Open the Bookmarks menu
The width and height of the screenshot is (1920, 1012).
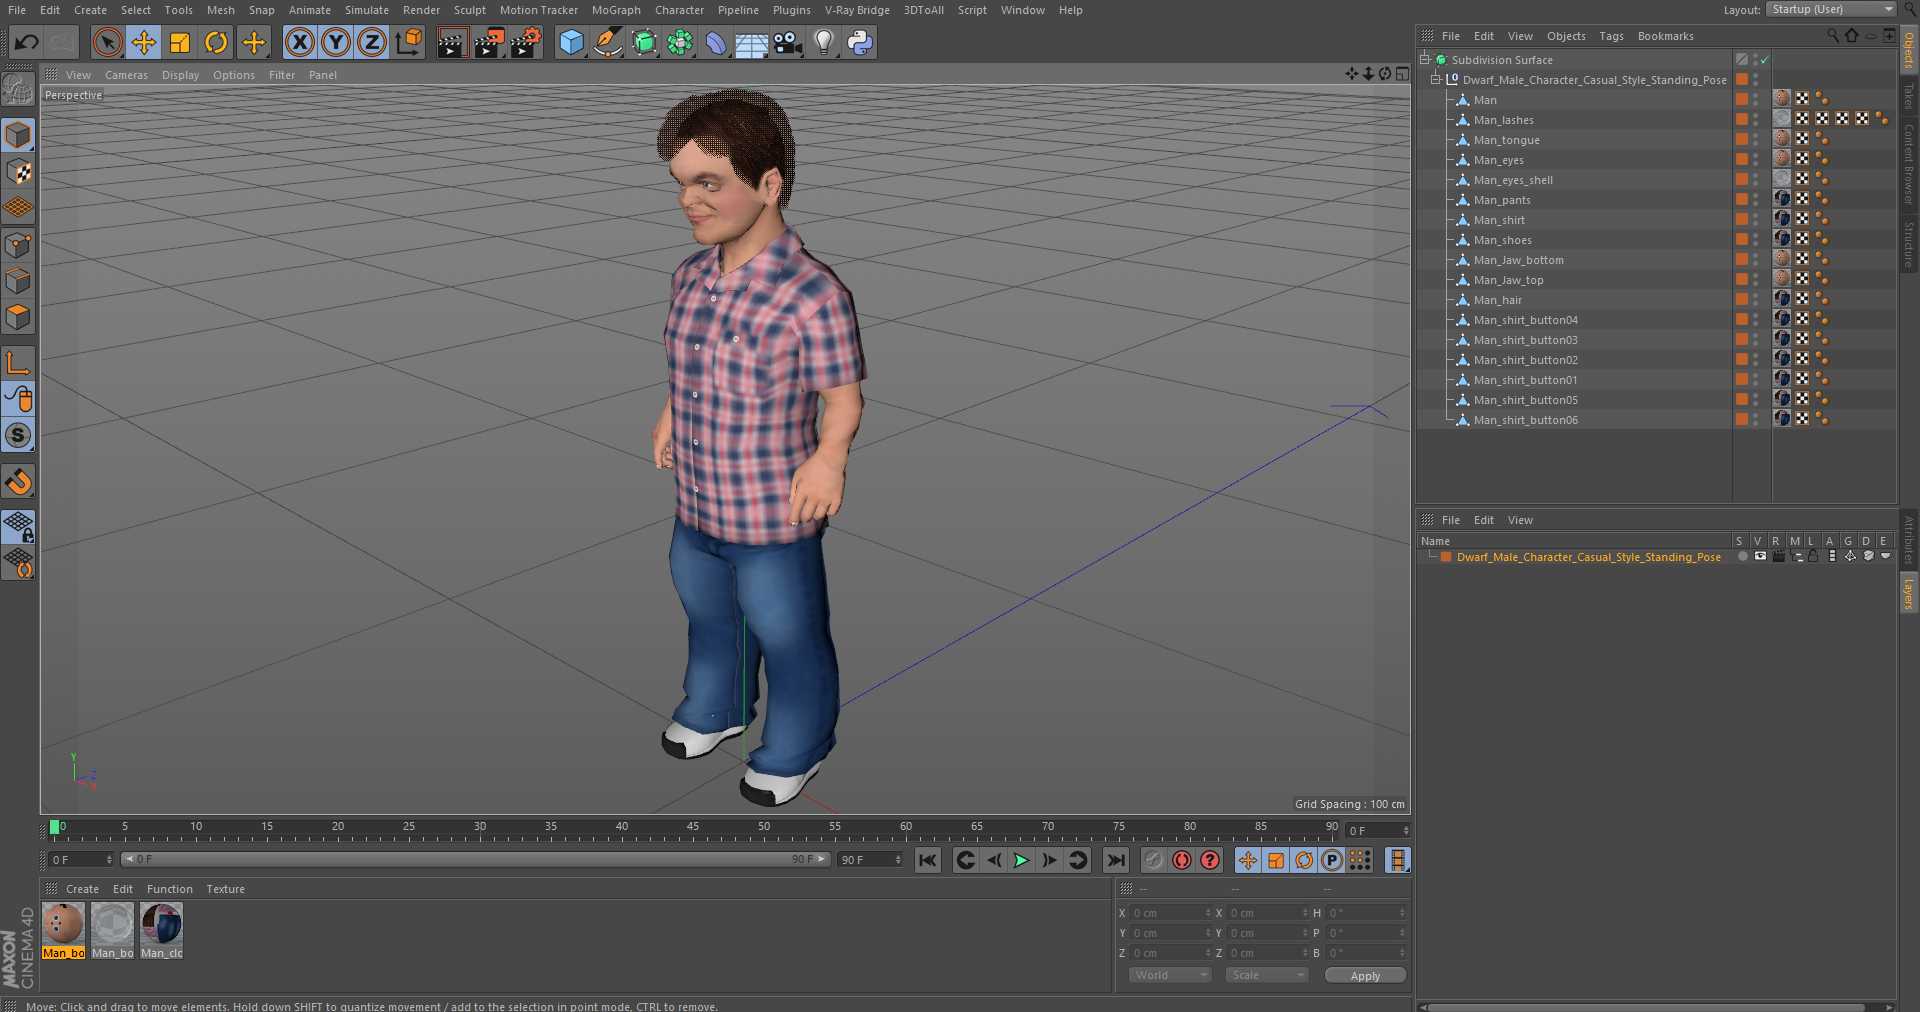click(x=1665, y=36)
